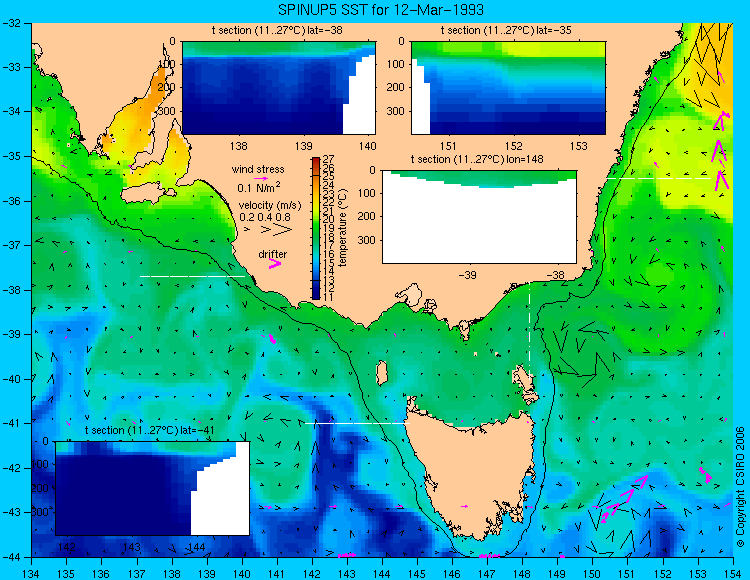Select the 't section lat=-41' inset title
Viewport: 750px width, 580px height.
[149, 430]
